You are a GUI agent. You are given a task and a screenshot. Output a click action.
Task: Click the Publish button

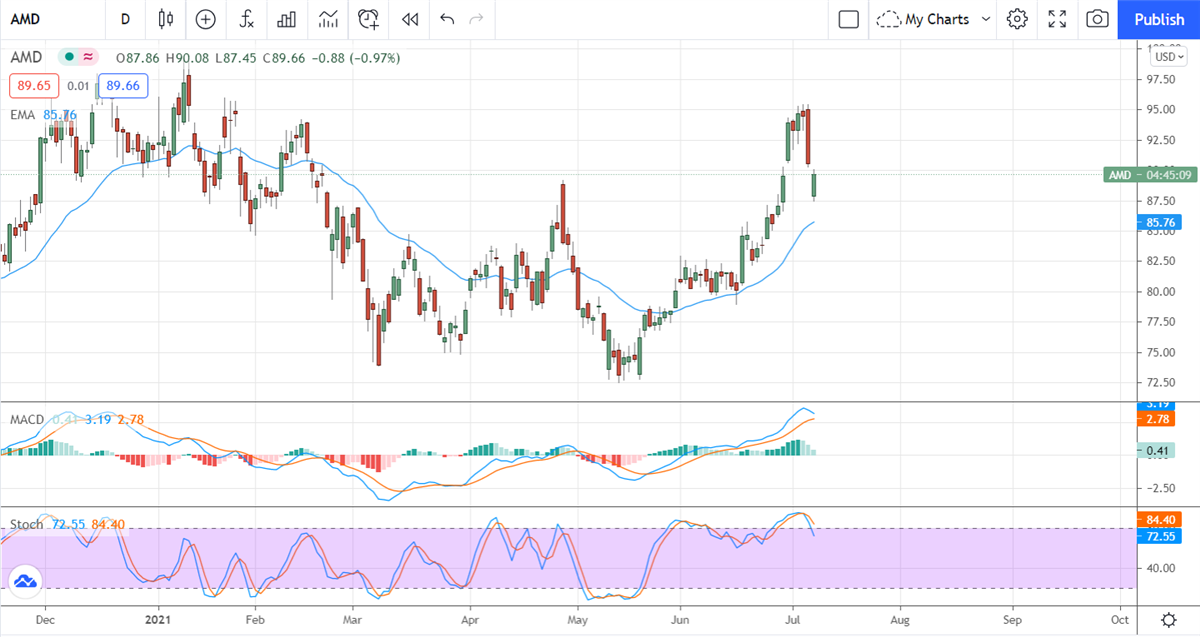tap(1159, 19)
